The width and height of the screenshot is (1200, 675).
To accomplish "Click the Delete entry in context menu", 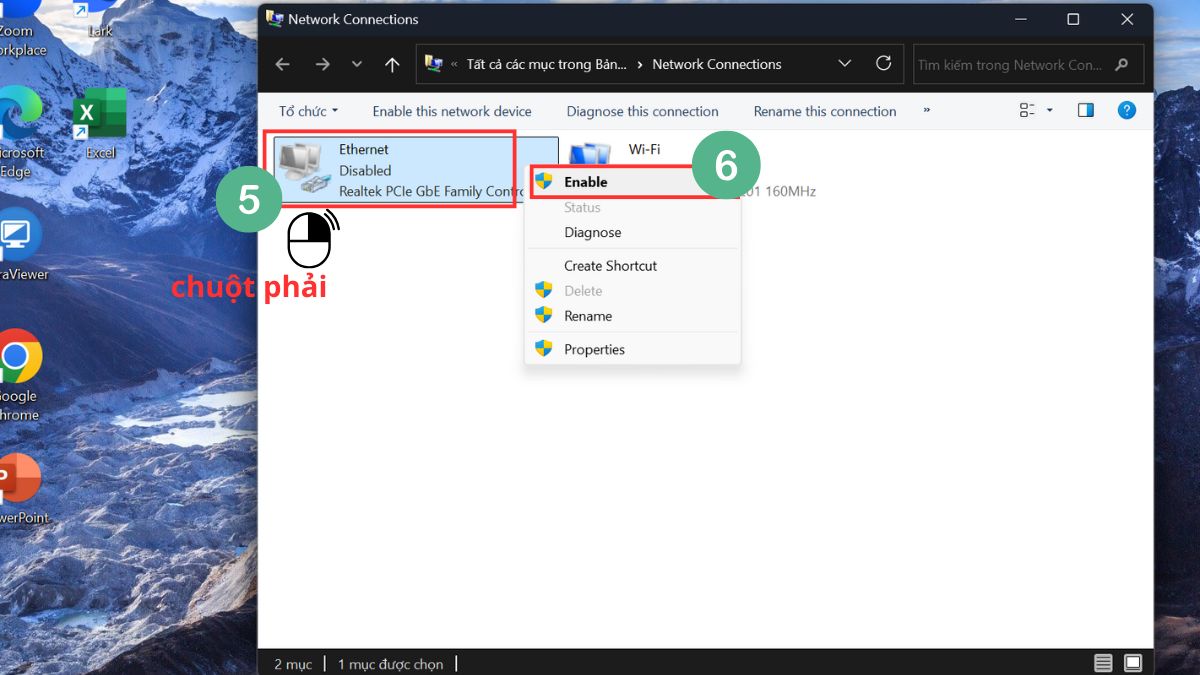I will [583, 291].
